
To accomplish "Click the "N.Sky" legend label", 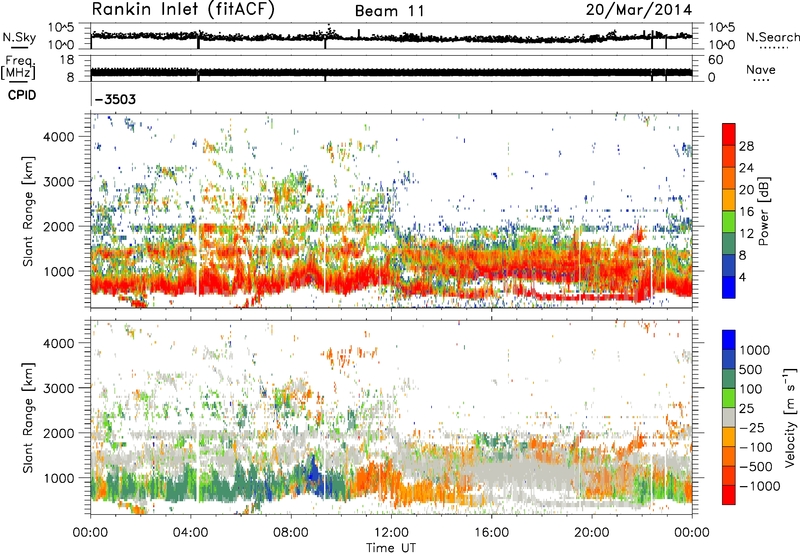I will point(19,37).
